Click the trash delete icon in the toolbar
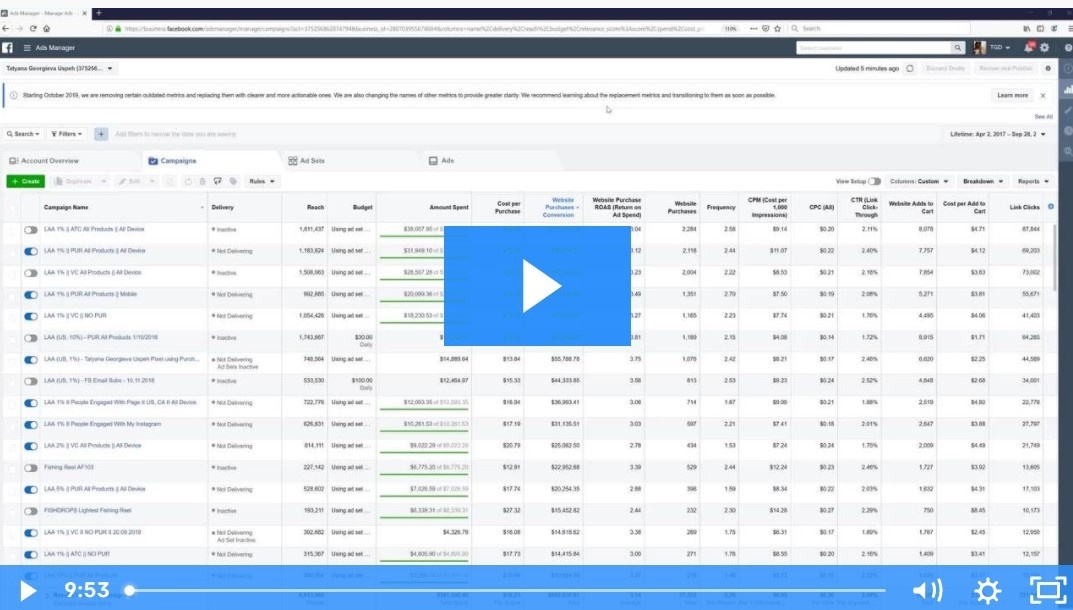Screen dimensions: 1073x610 pyautogui.click(x=203, y=181)
